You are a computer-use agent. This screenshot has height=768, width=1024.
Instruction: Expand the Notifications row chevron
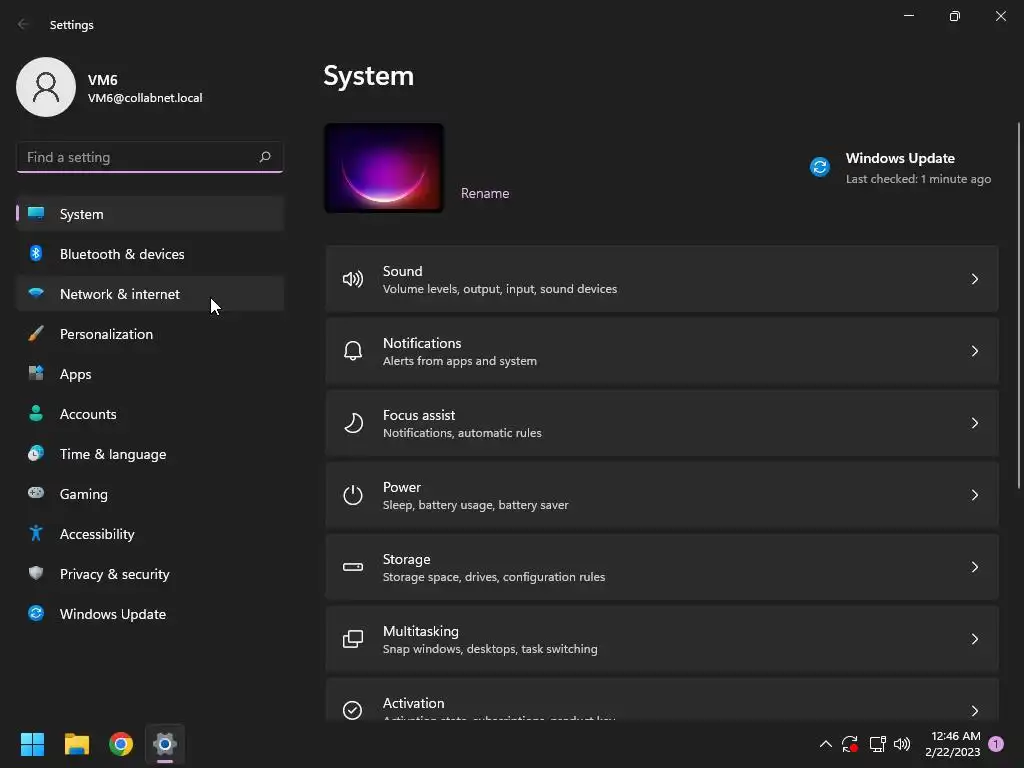[x=974, y=351]
